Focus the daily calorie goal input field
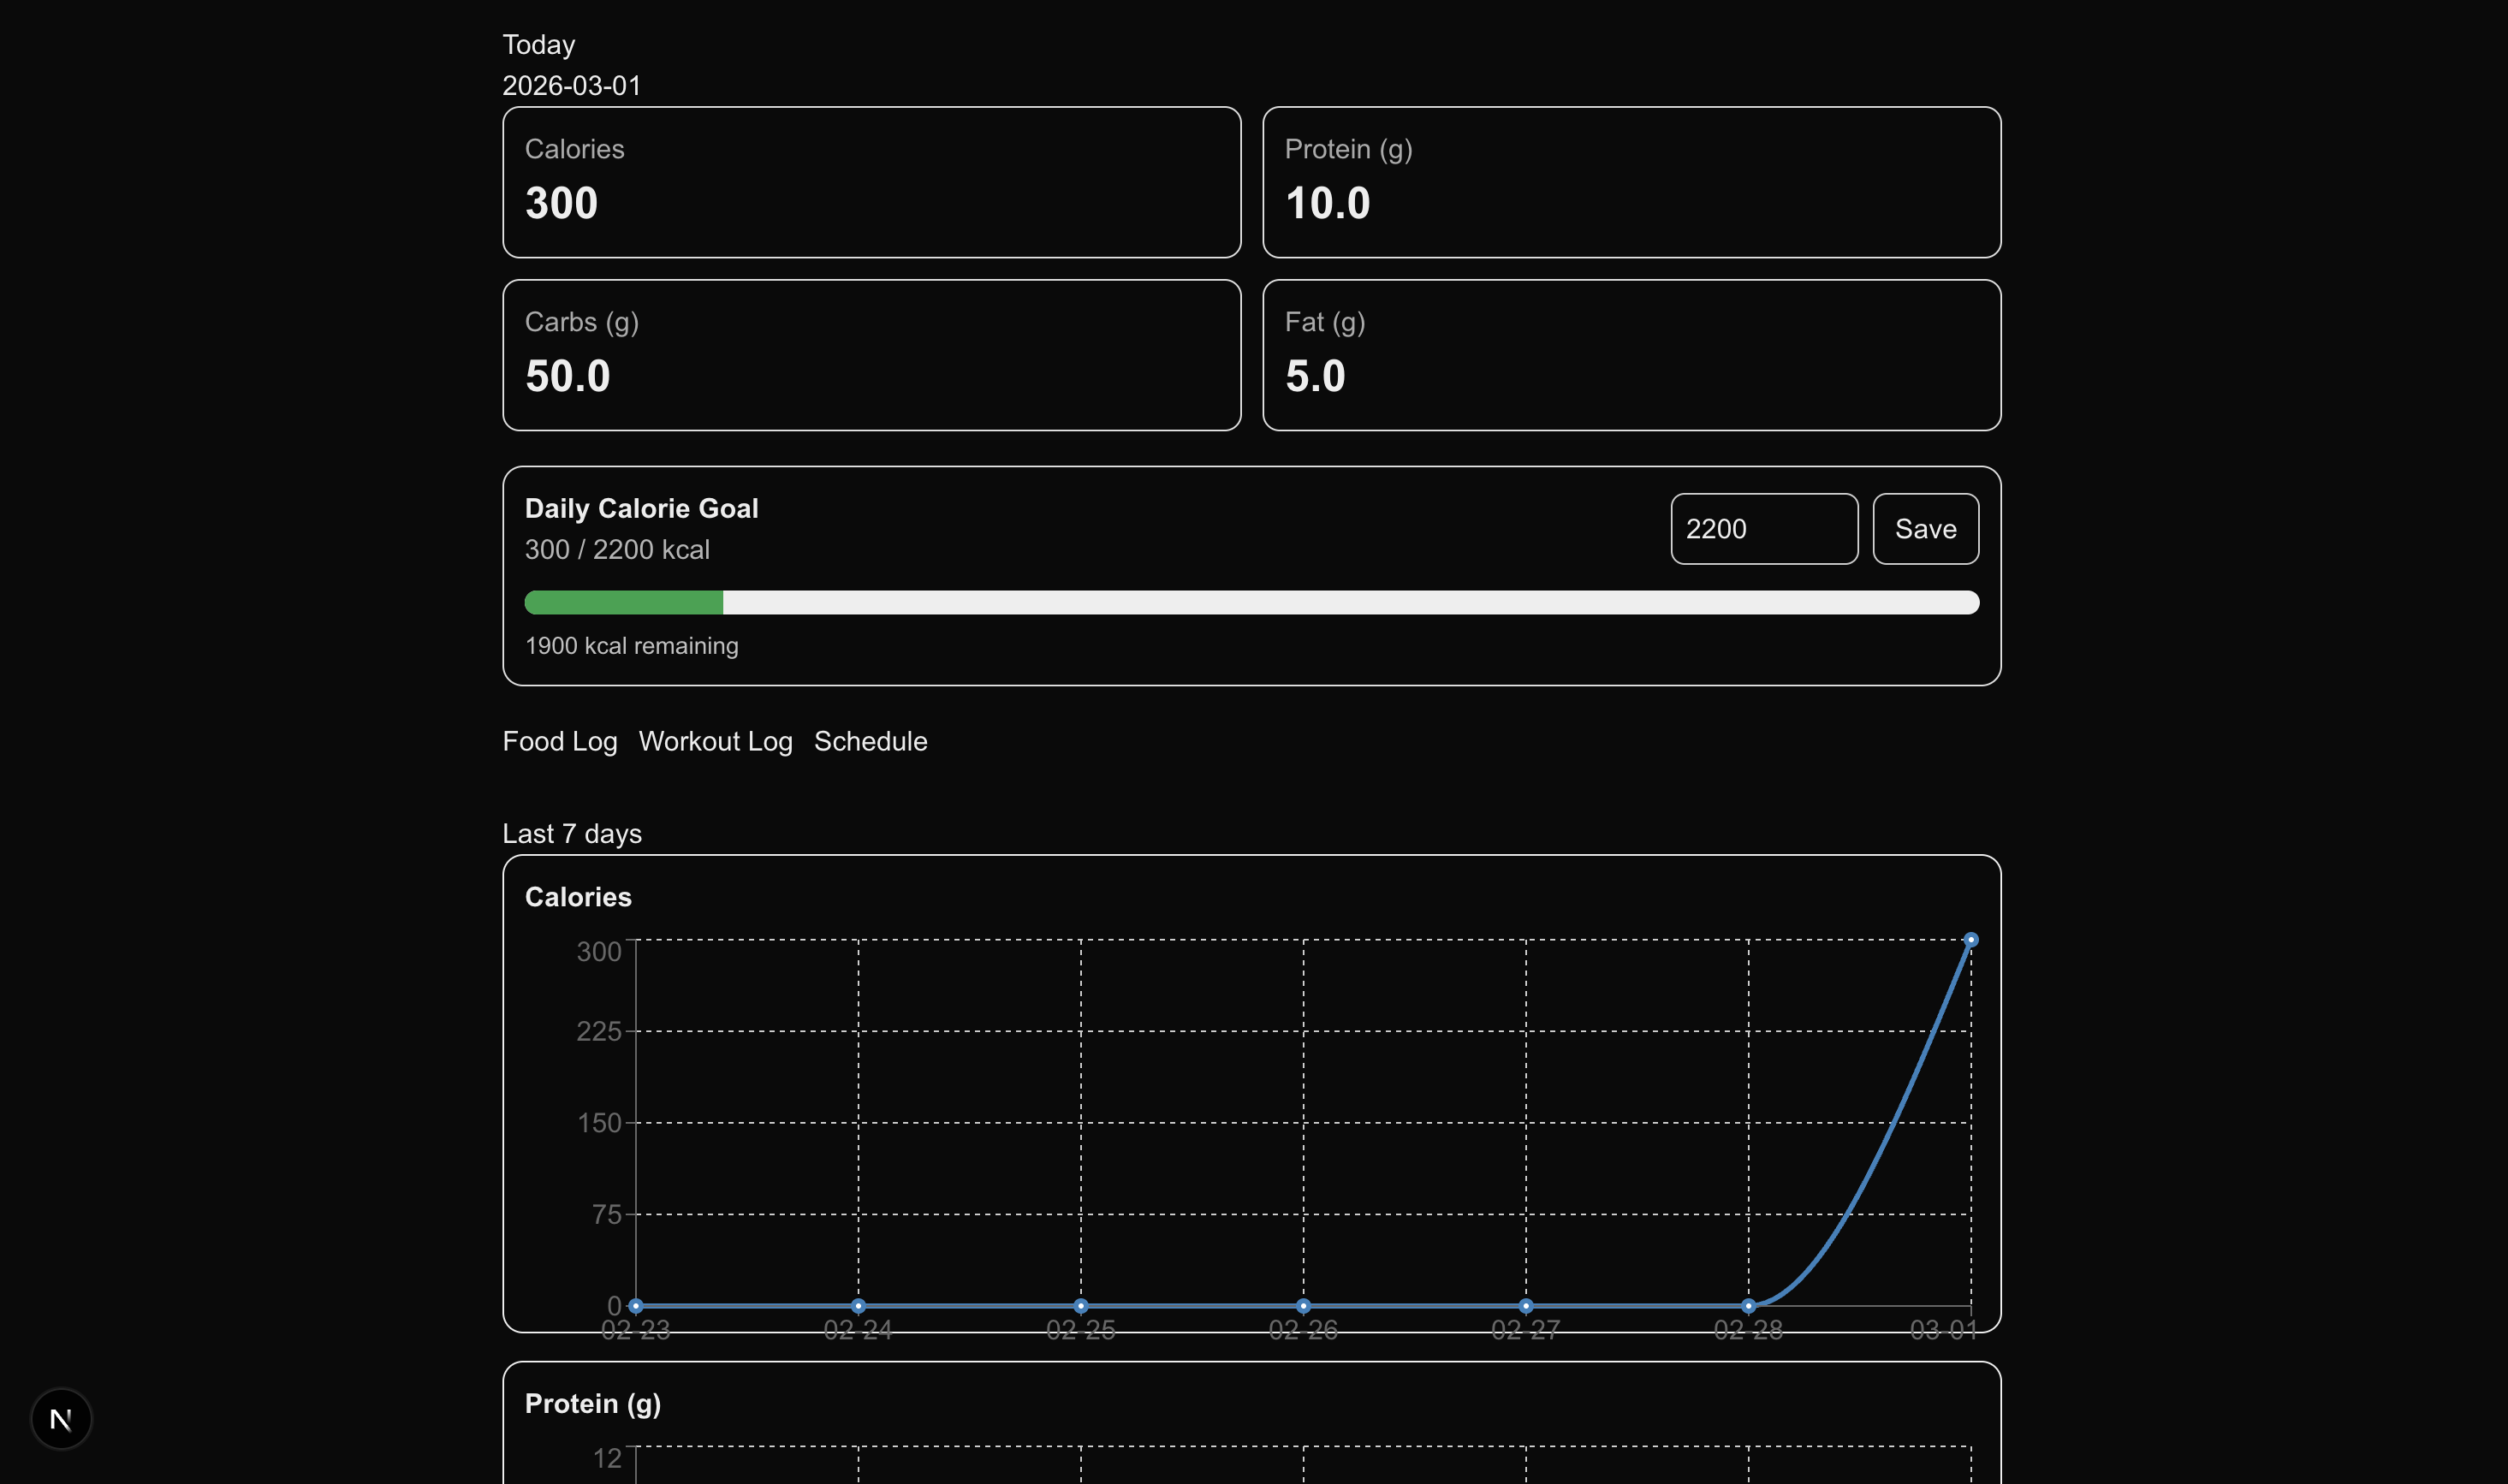Screen dimensions: 2508x1484 (x=1763, y=529)
